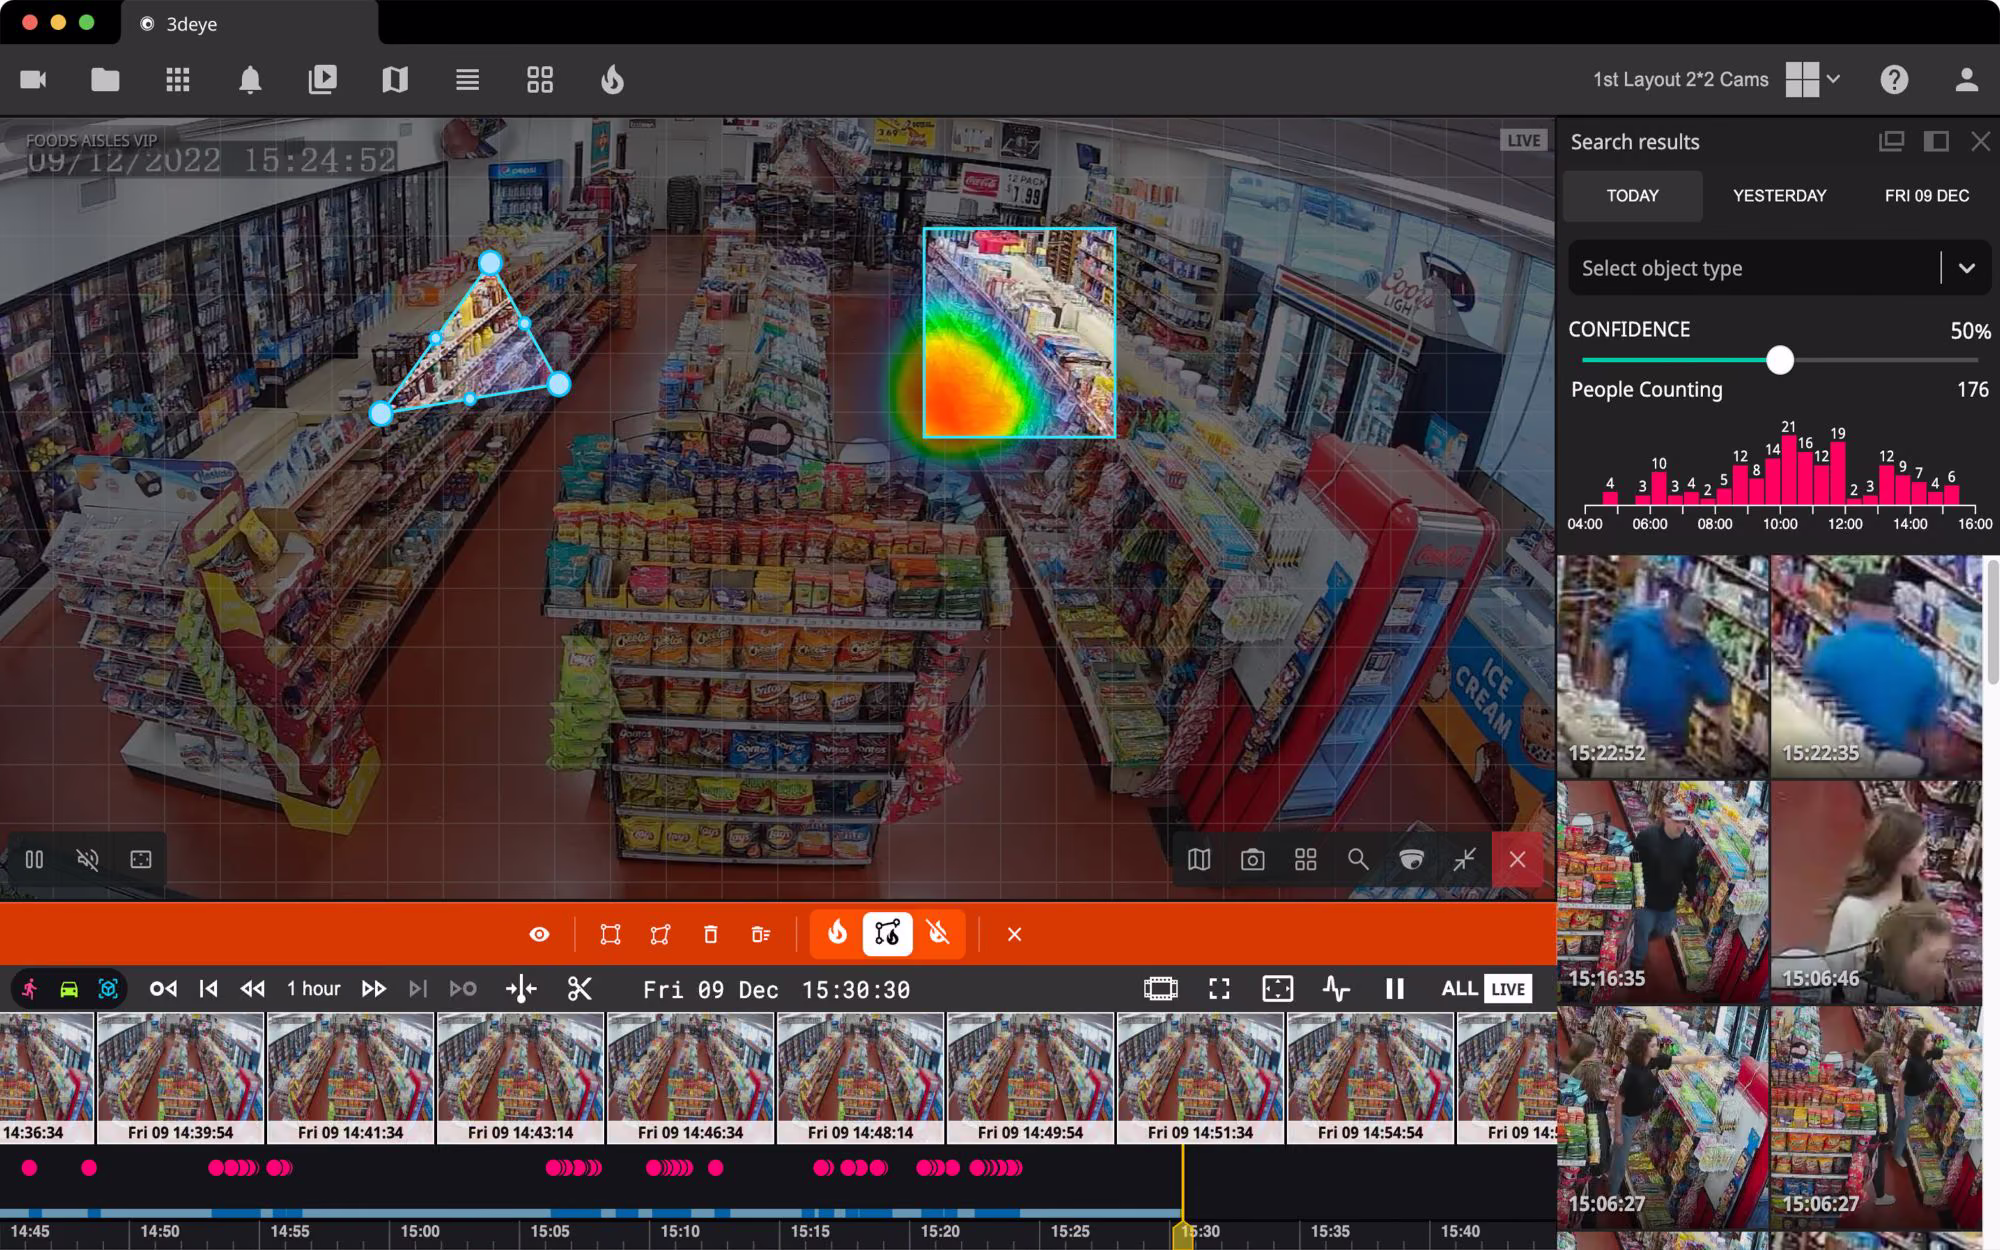The height and width of the screenshot is (1250, 2000).
Task: Open the heatmap flame icon in top toolbar
Action: tap(612, 79)
